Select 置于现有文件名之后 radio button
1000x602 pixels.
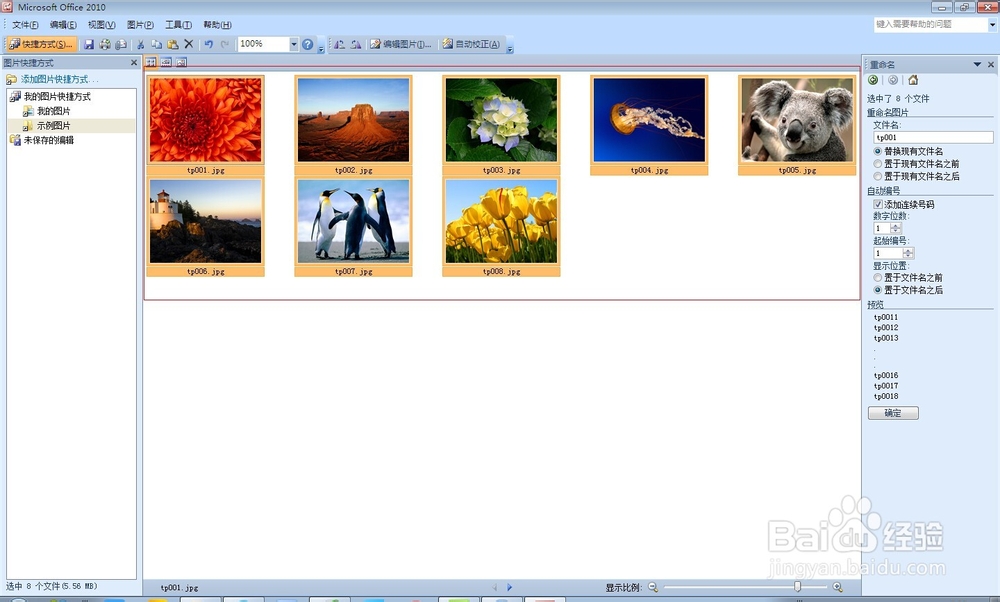click(878, 176)
